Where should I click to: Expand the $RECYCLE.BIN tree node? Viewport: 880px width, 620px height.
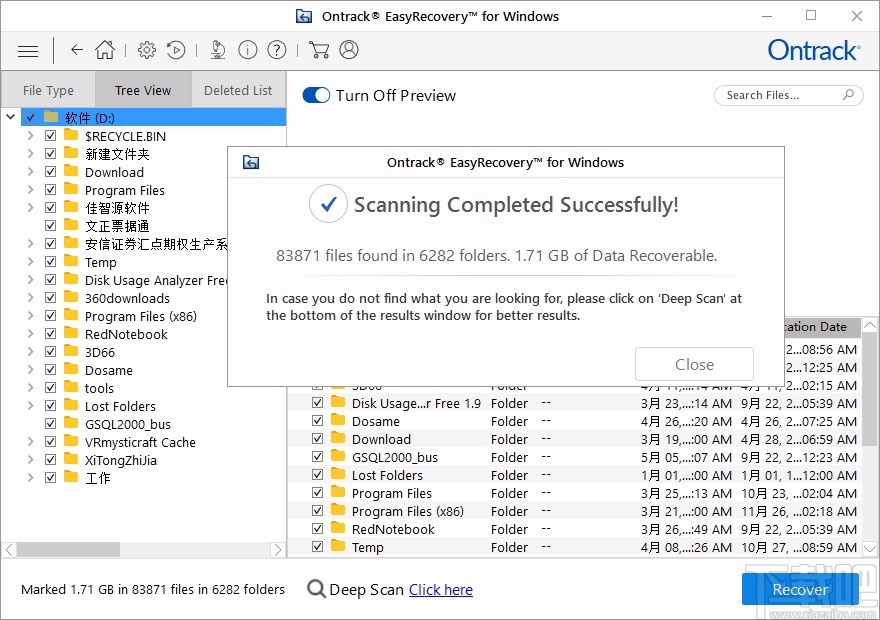30,136
